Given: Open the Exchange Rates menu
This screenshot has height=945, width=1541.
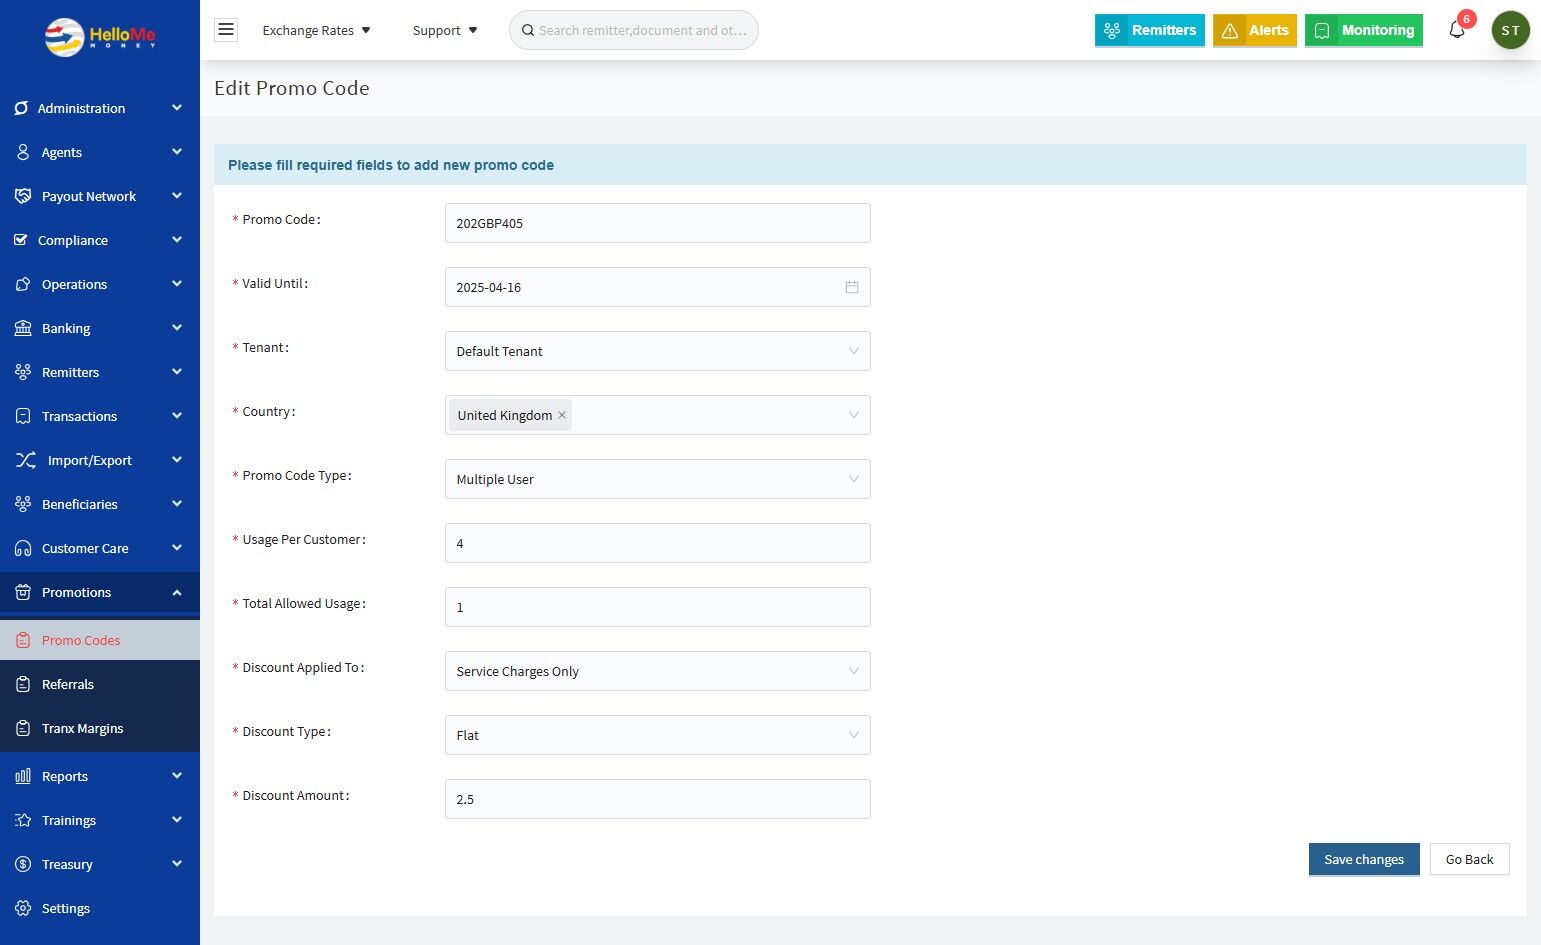Looking at the screenshot, I should (316, 30).
